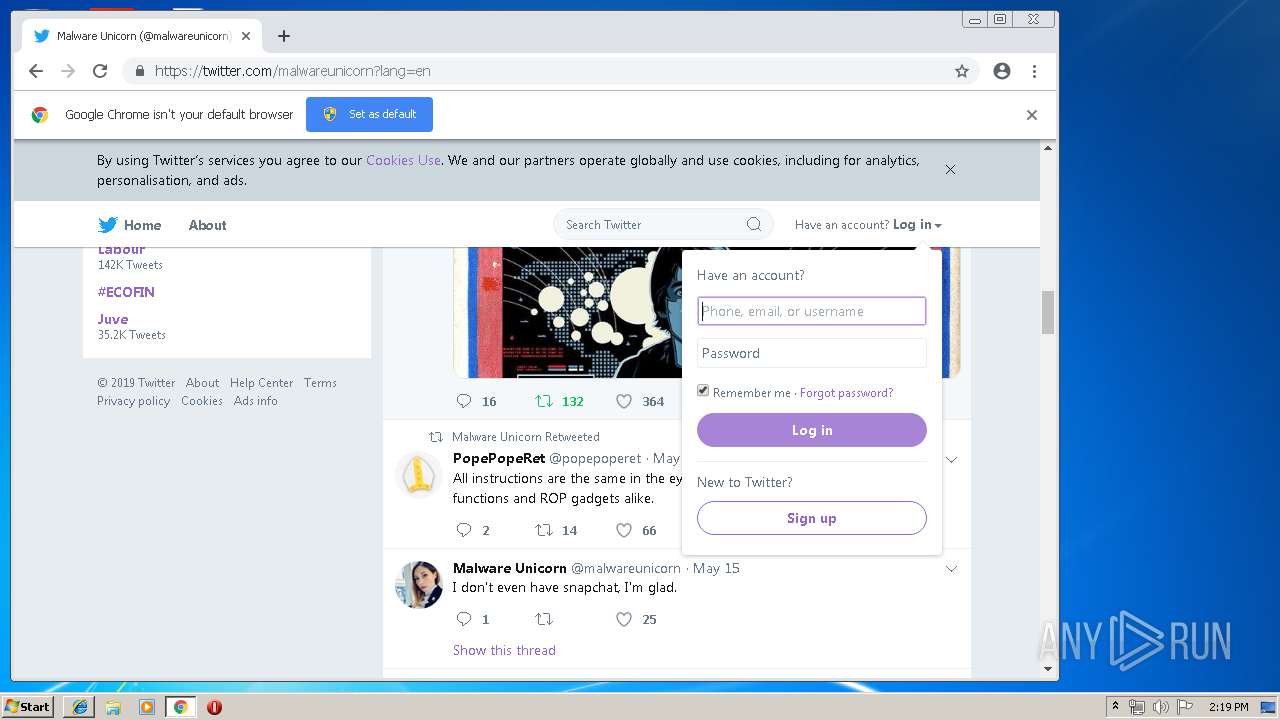This screenshot has width=1280, height=720.
Task: Open PopePopeRet's avatar
Action: point(419,475)
